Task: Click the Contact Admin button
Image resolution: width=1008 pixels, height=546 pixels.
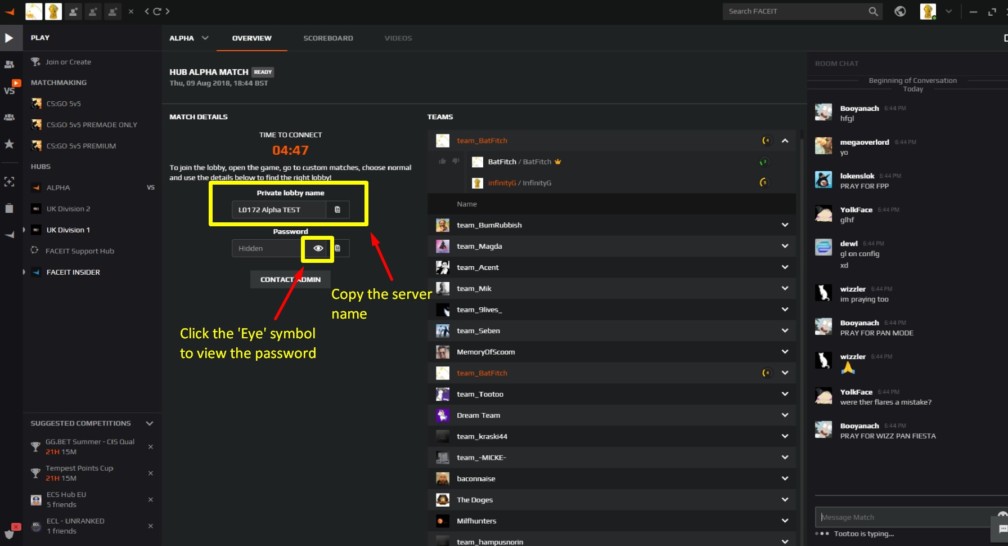Action: pyautogui.click(x=290, y=279)
